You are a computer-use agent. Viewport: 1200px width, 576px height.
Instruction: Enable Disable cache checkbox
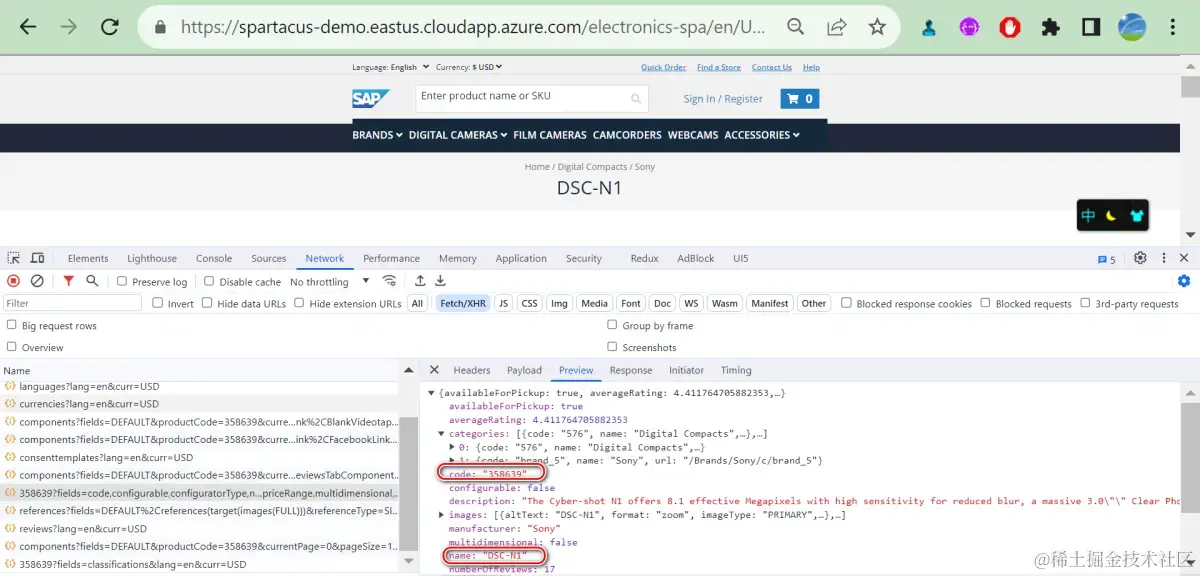click(209, 282)
